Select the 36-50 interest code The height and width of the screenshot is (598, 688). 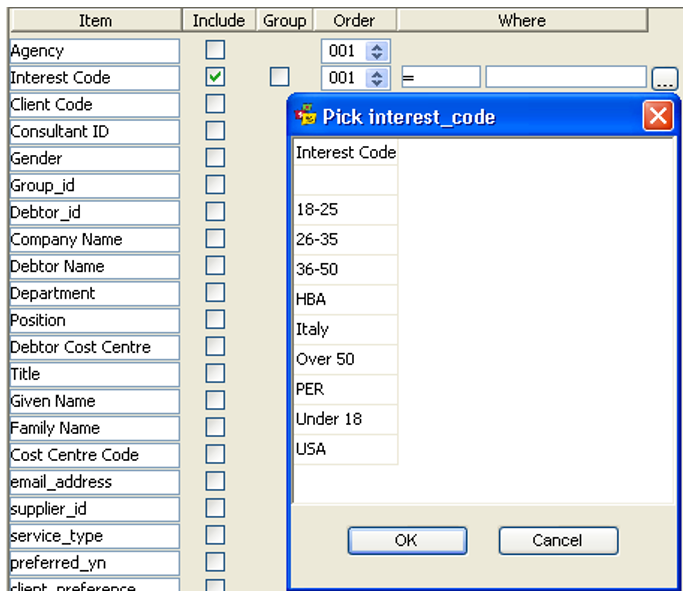click(x=346, y=269)
